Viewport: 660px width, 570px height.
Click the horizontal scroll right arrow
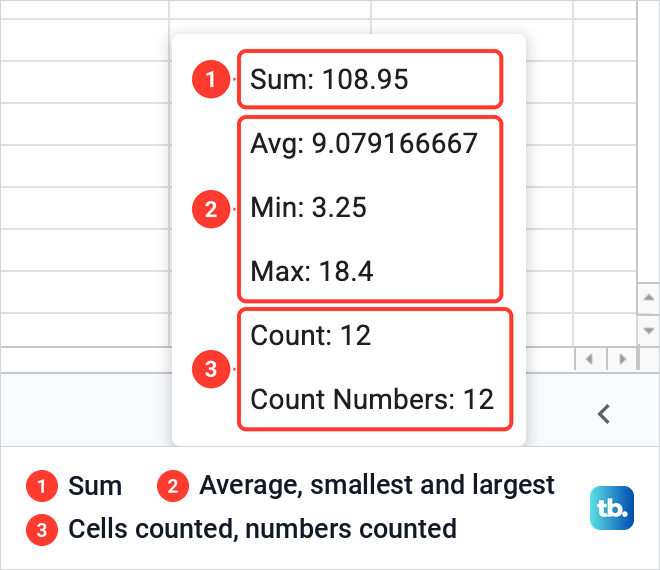622,359
